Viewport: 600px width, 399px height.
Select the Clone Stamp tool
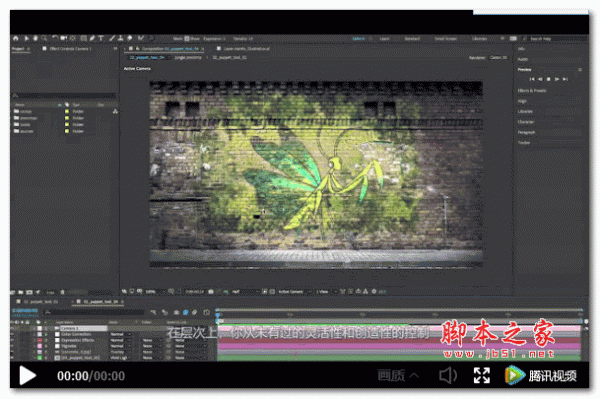pyautogui.click(x=121, y=38)
